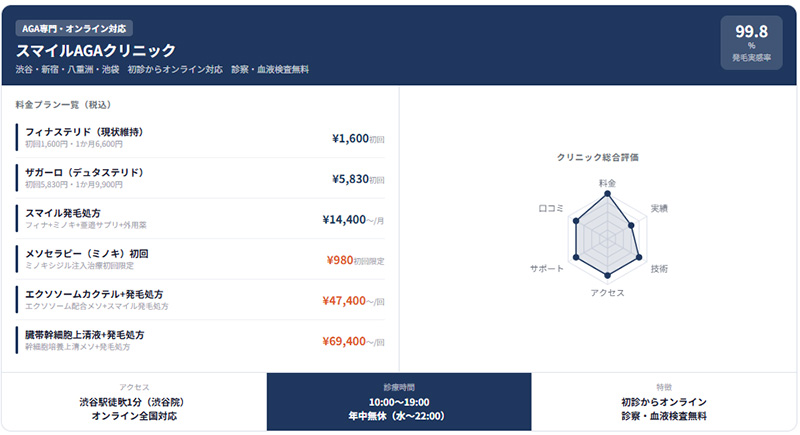
Task: Select the ザガーロ（デュタステリド） plan
Action: pyautogui.click(x=200, y=178)
